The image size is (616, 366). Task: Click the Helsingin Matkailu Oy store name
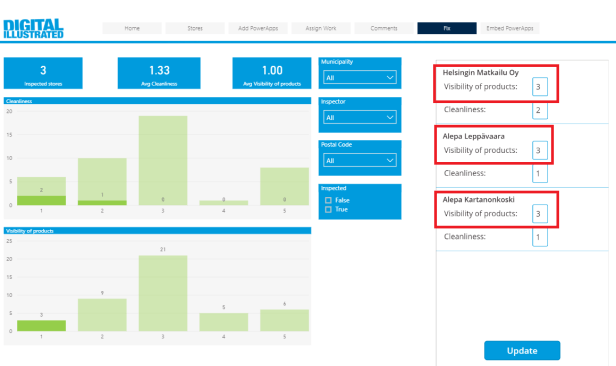tap(480, 73)
